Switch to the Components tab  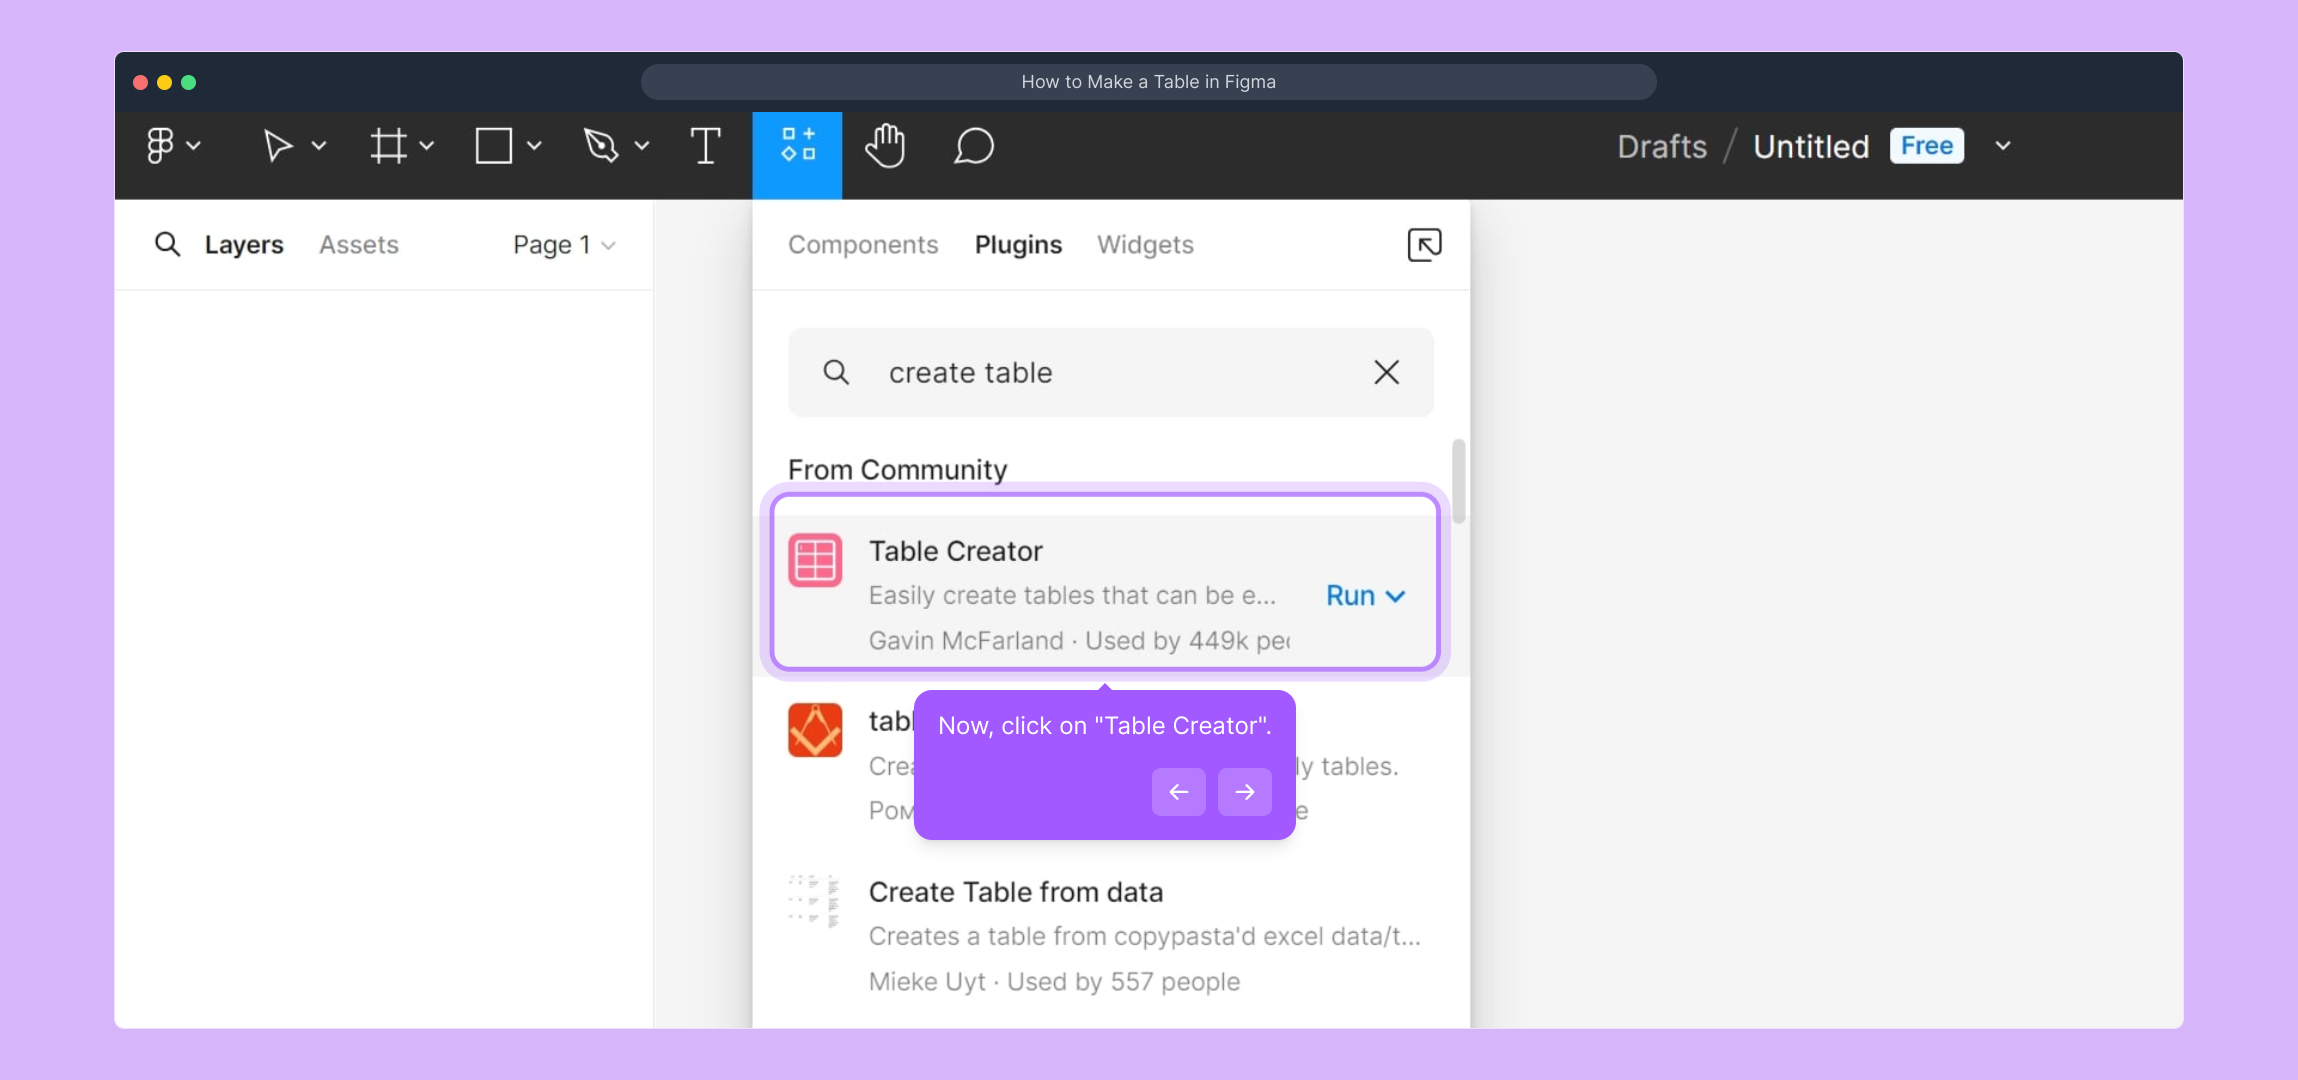[863, 245]
